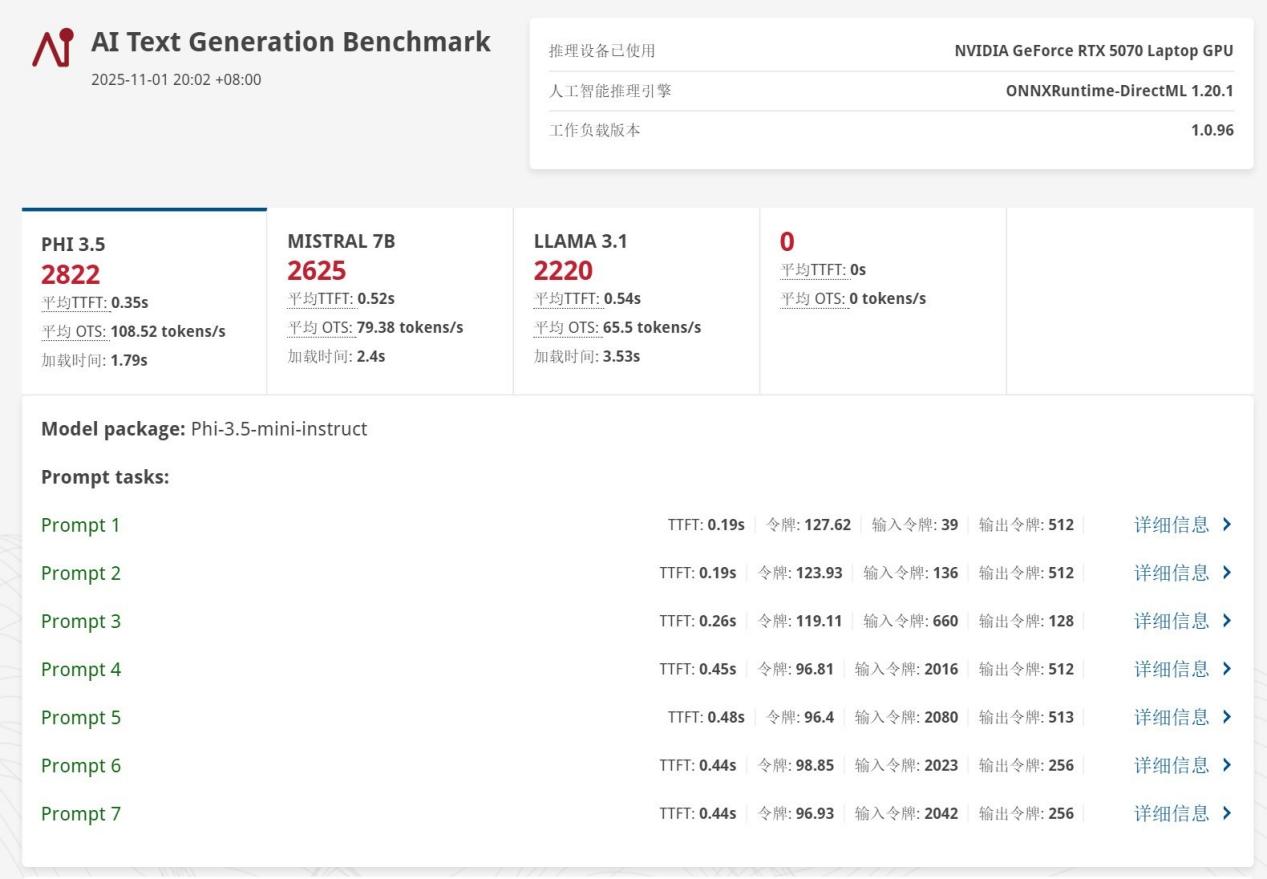
Task: Click the AI benchmark logo icon
Action: 52,47
